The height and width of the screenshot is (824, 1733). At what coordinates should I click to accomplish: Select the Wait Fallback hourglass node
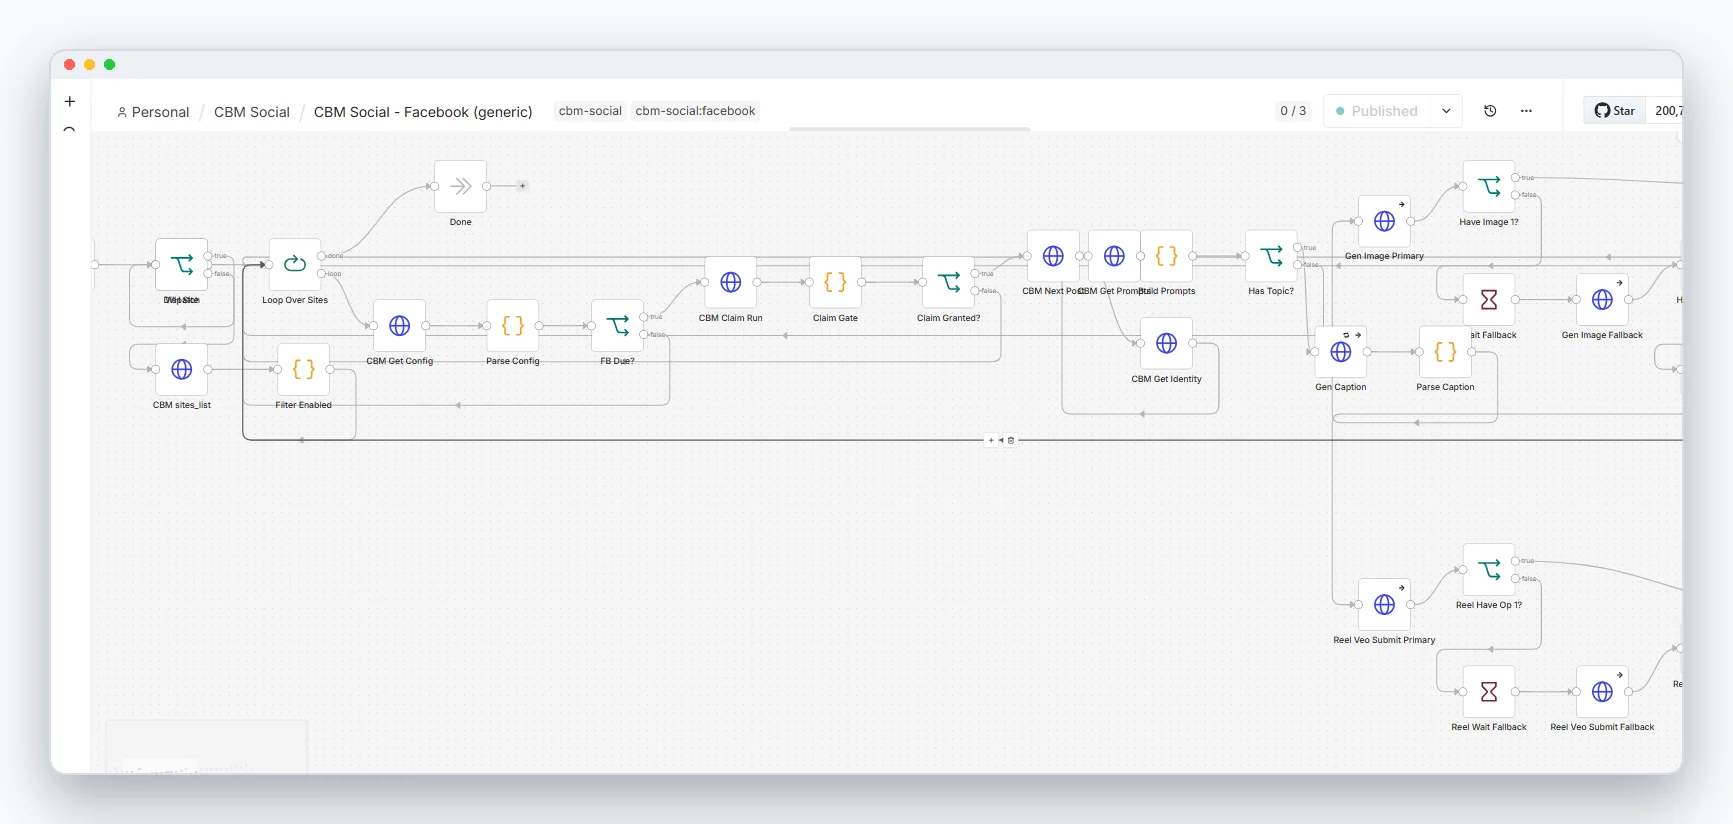(x=1489, y=299)
